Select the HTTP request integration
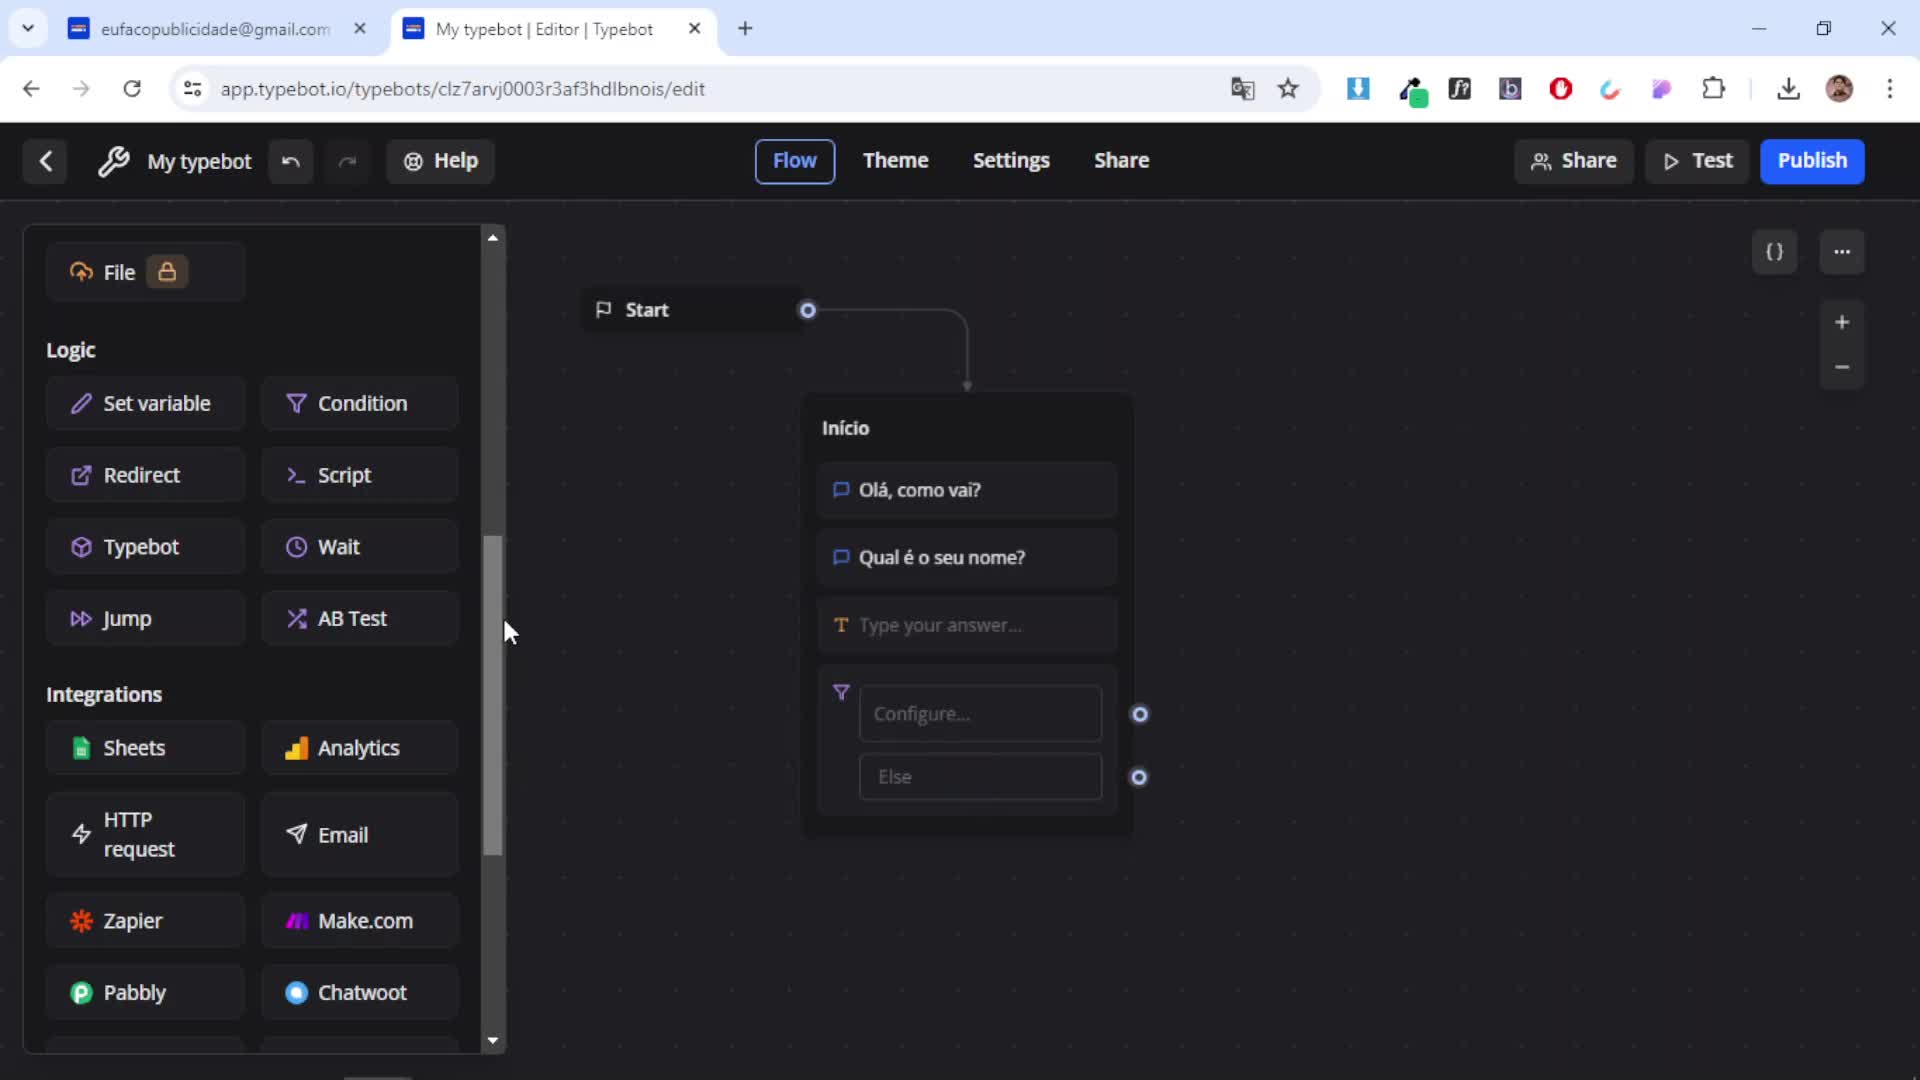1920x1080 pixels. (144, 833)
